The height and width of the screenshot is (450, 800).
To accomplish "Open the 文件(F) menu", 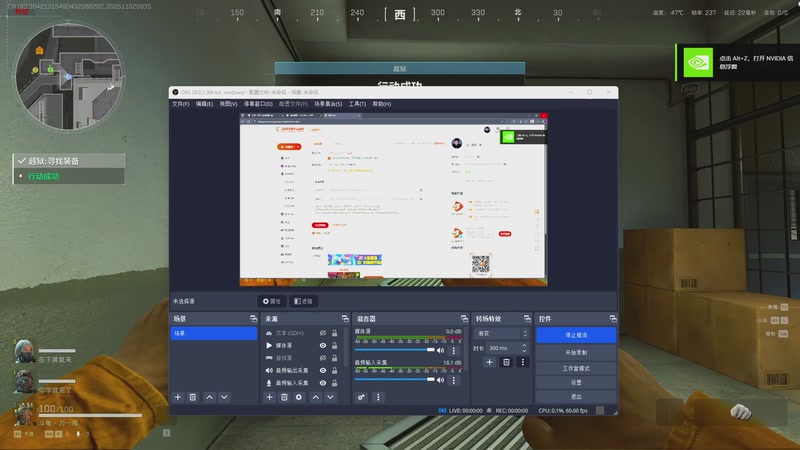I will tap(181, 104).
